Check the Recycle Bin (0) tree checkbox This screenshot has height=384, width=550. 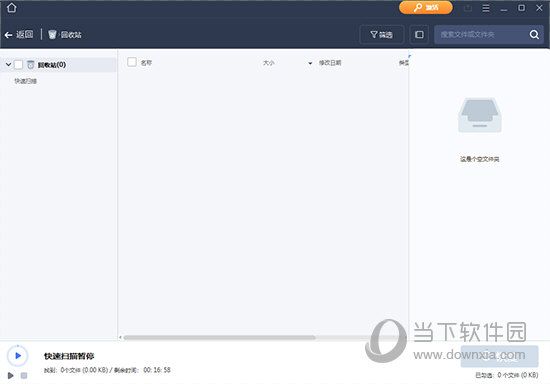[x=18, y=65]
